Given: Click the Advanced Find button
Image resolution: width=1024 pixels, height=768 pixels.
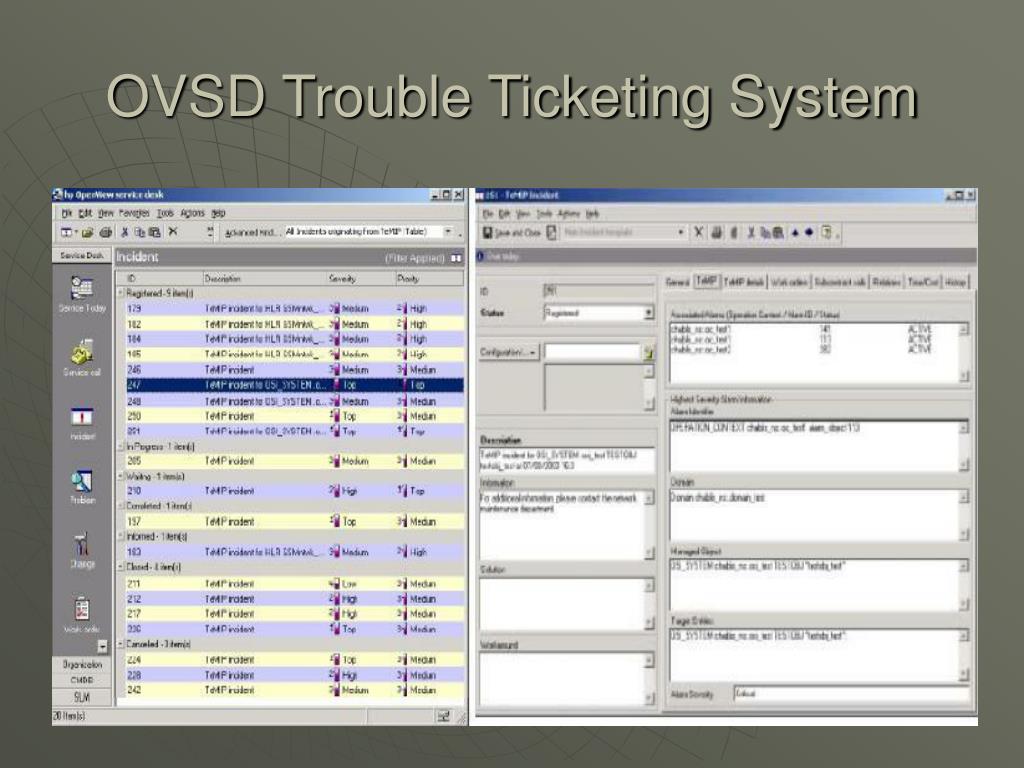Looking at the screenshot, I should [251, 232].
